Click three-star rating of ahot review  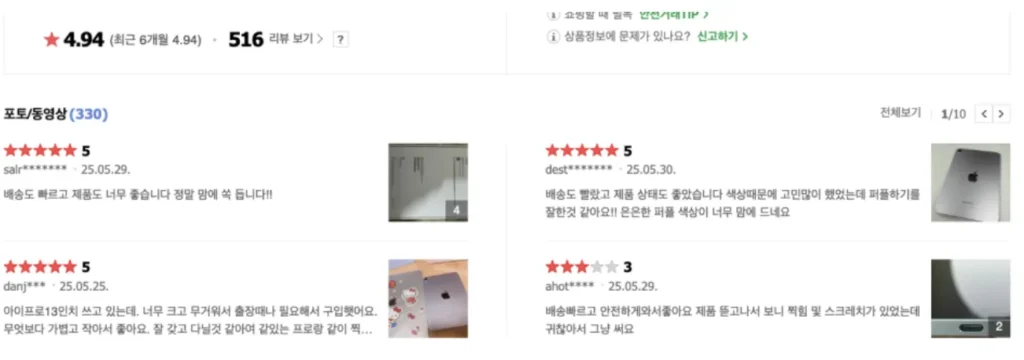(x=581, y=267)
